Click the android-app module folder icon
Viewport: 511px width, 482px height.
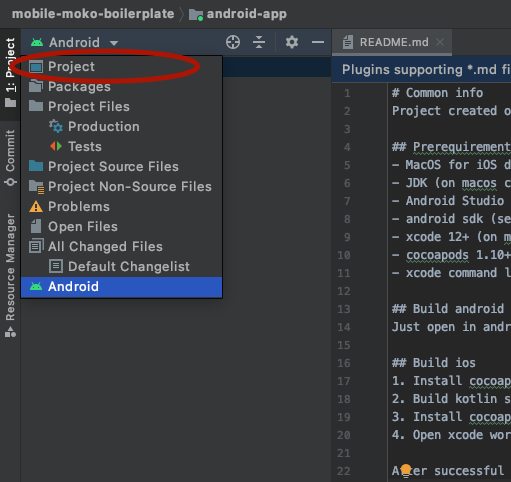point(196,15)
